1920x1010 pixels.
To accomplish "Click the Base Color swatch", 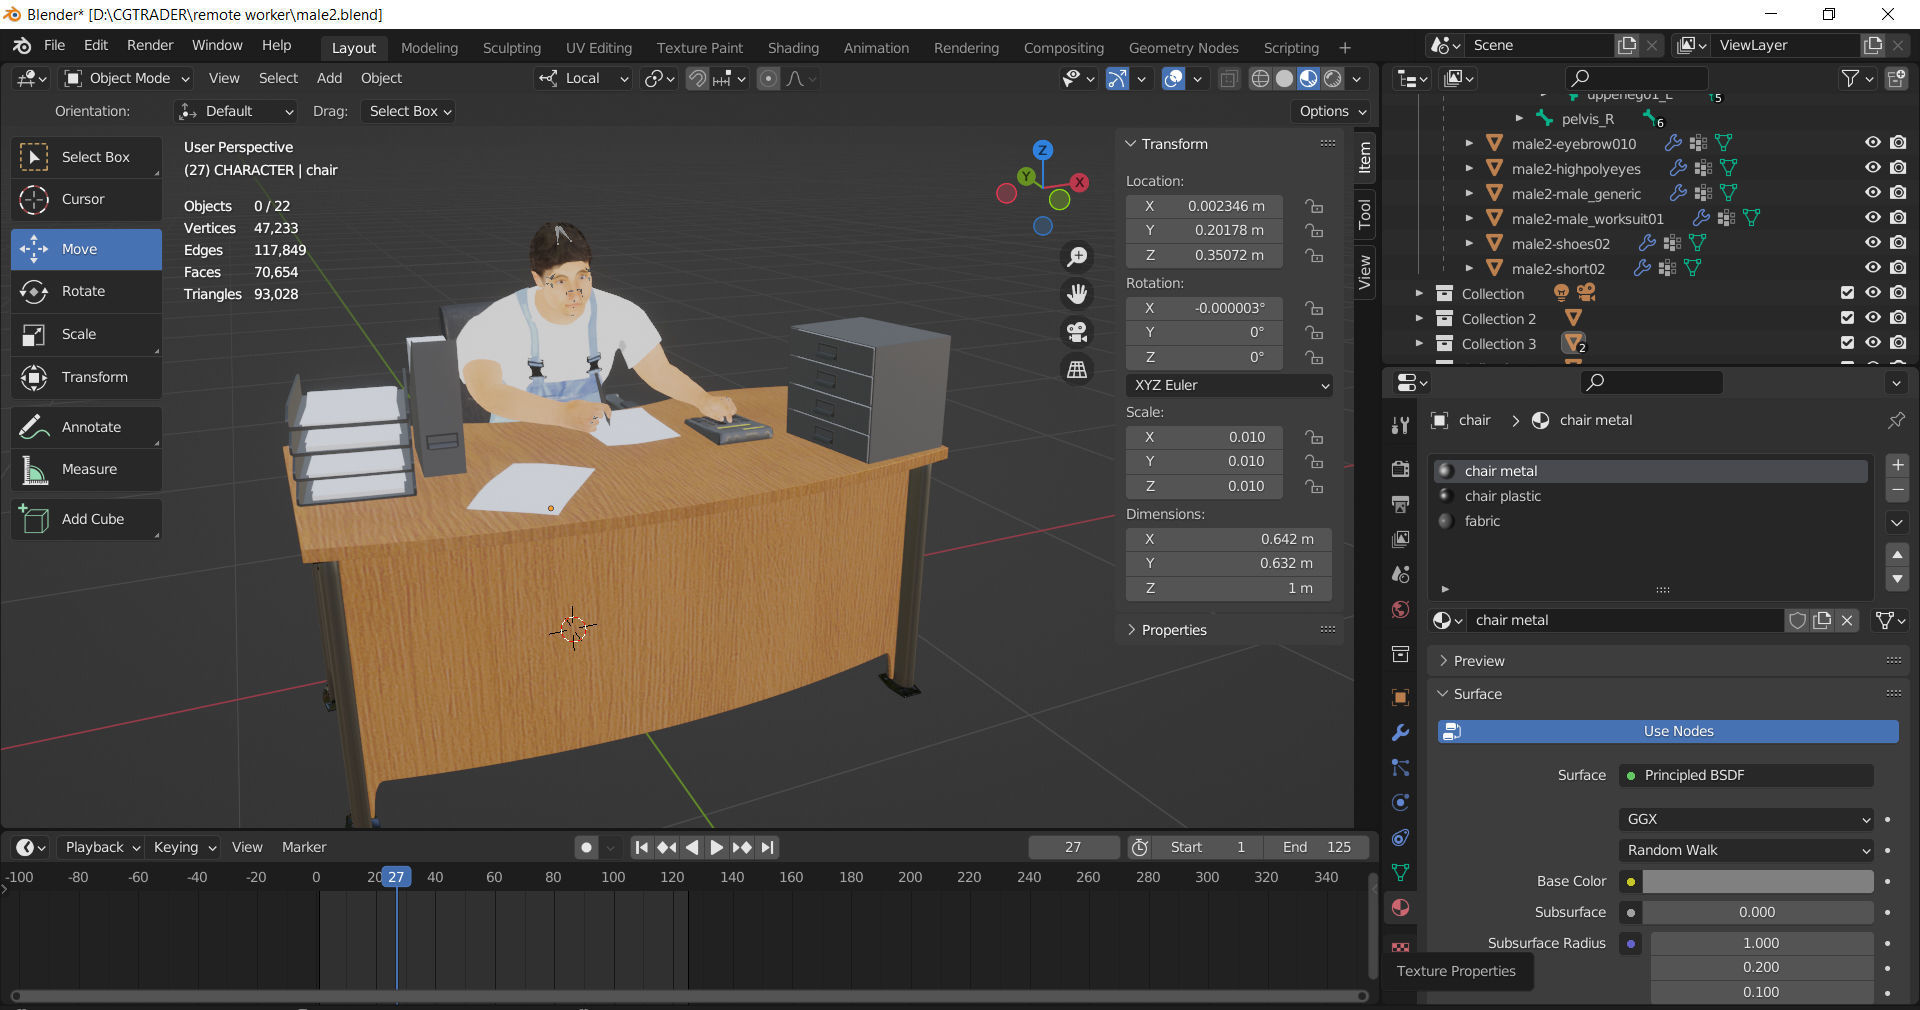I will (x=1758, y=881).
